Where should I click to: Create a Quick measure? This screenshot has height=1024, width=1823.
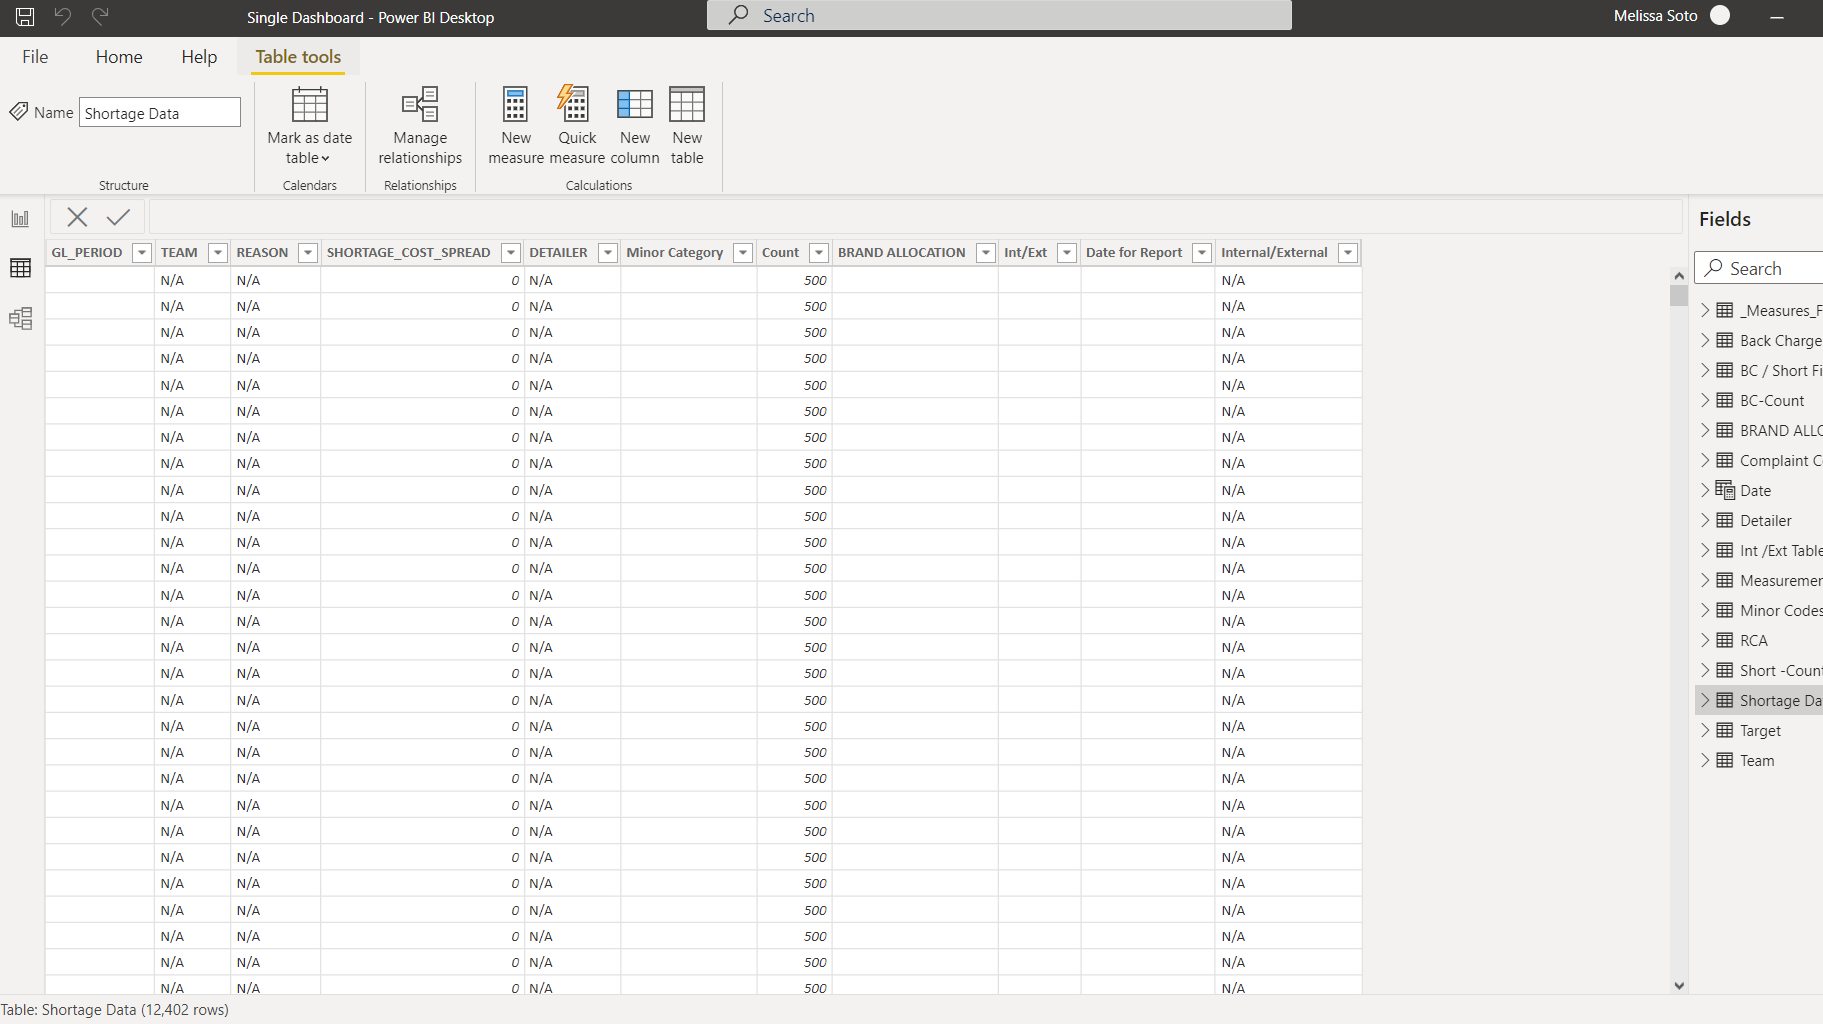pyautogui.click(x=577, y=126)
